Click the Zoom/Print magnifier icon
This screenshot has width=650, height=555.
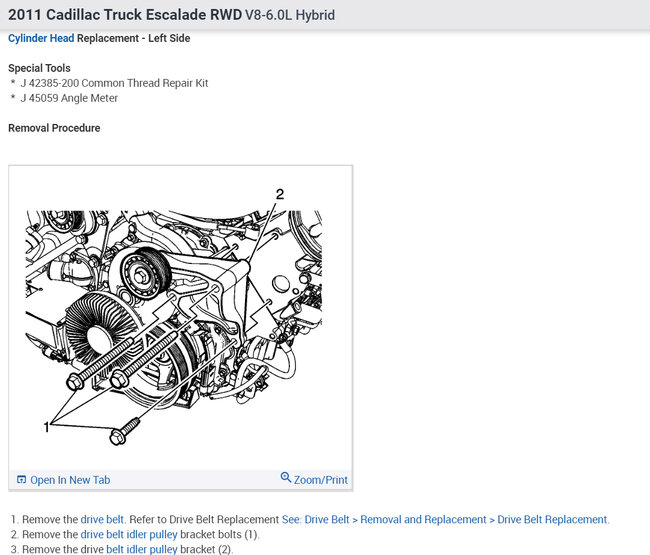tap(285, 477)
